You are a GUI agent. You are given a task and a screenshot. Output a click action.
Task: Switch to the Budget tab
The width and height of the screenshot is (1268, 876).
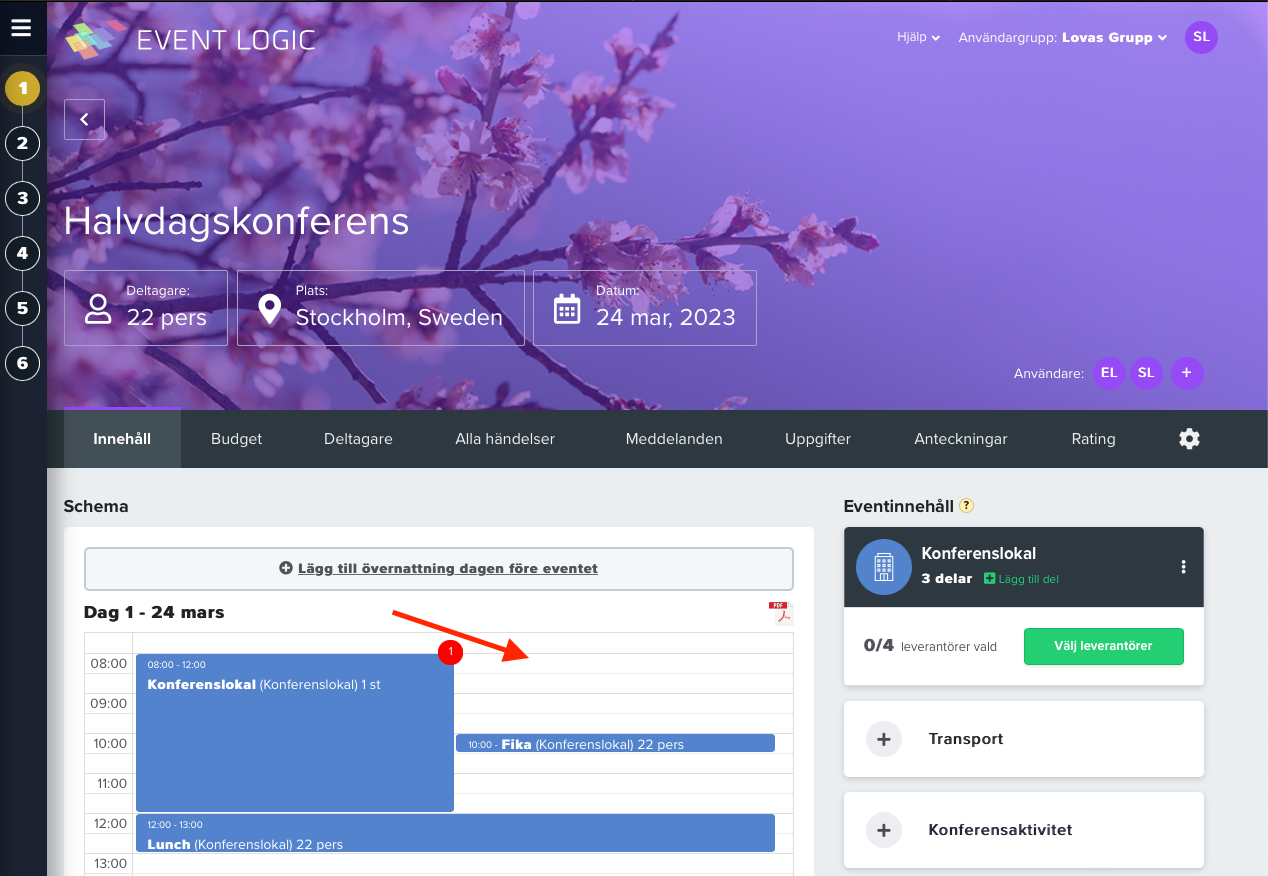click(x=236, y=439)
